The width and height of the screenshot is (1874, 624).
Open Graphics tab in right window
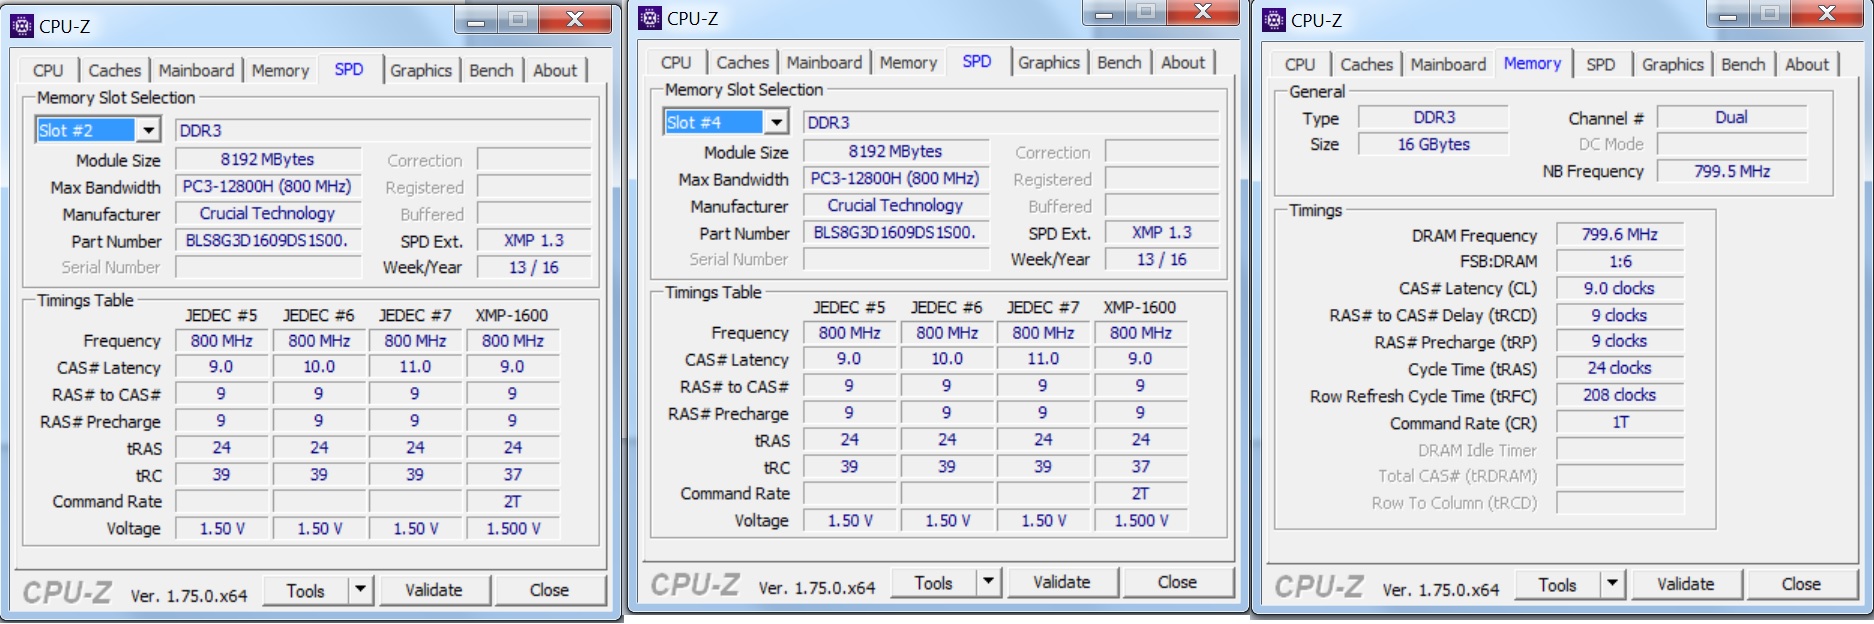[1673, 64]
